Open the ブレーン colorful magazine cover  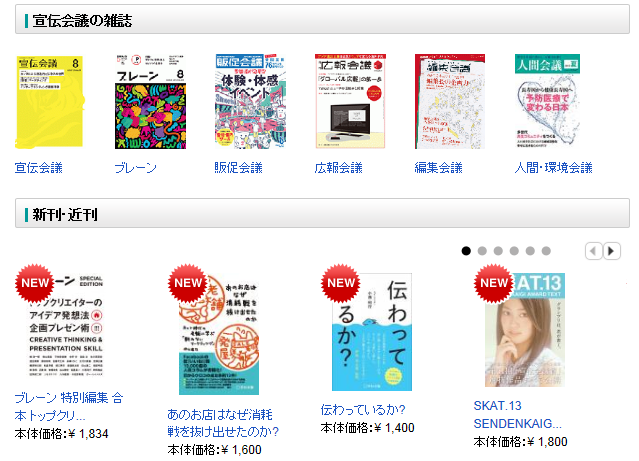point(150,101)
